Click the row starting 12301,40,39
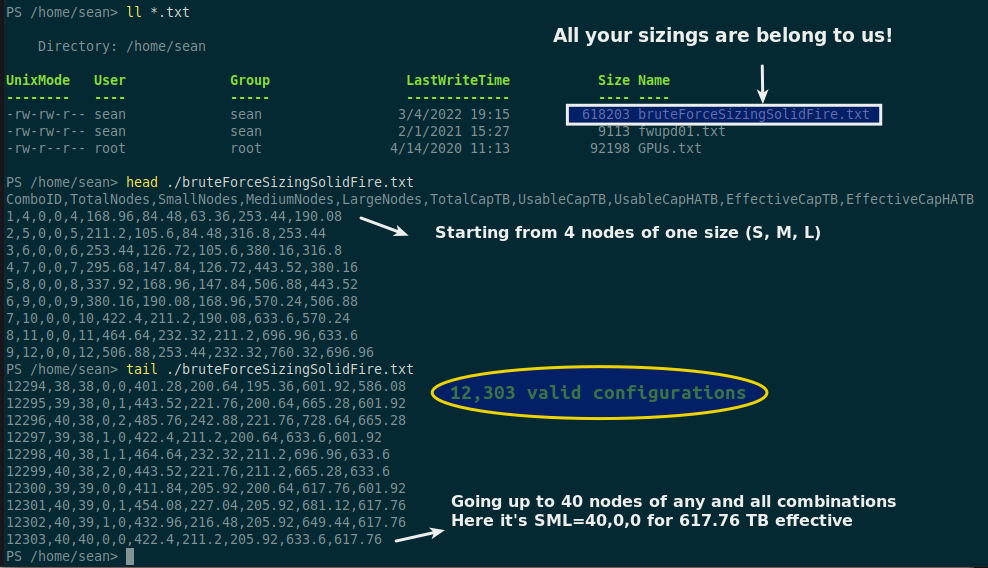The image size is (988, 568). coord(206,506)
